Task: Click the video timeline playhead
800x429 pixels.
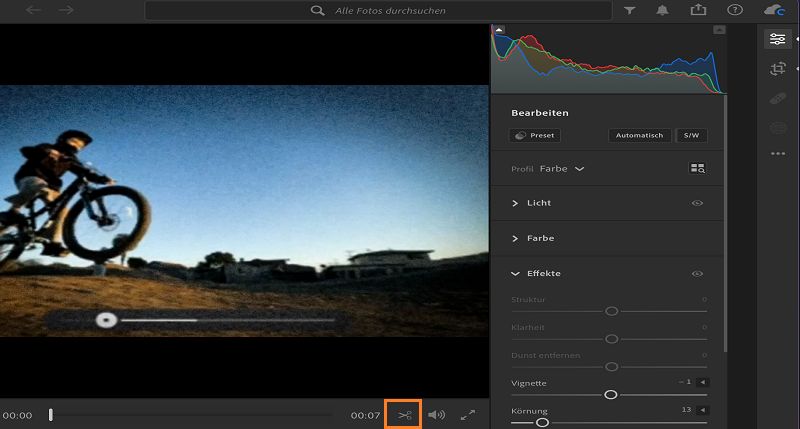Action: coord(51,415)
